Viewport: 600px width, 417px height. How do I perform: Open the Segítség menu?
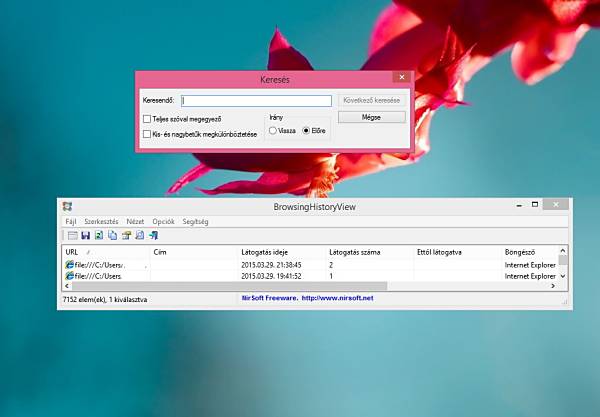point(196,222)
